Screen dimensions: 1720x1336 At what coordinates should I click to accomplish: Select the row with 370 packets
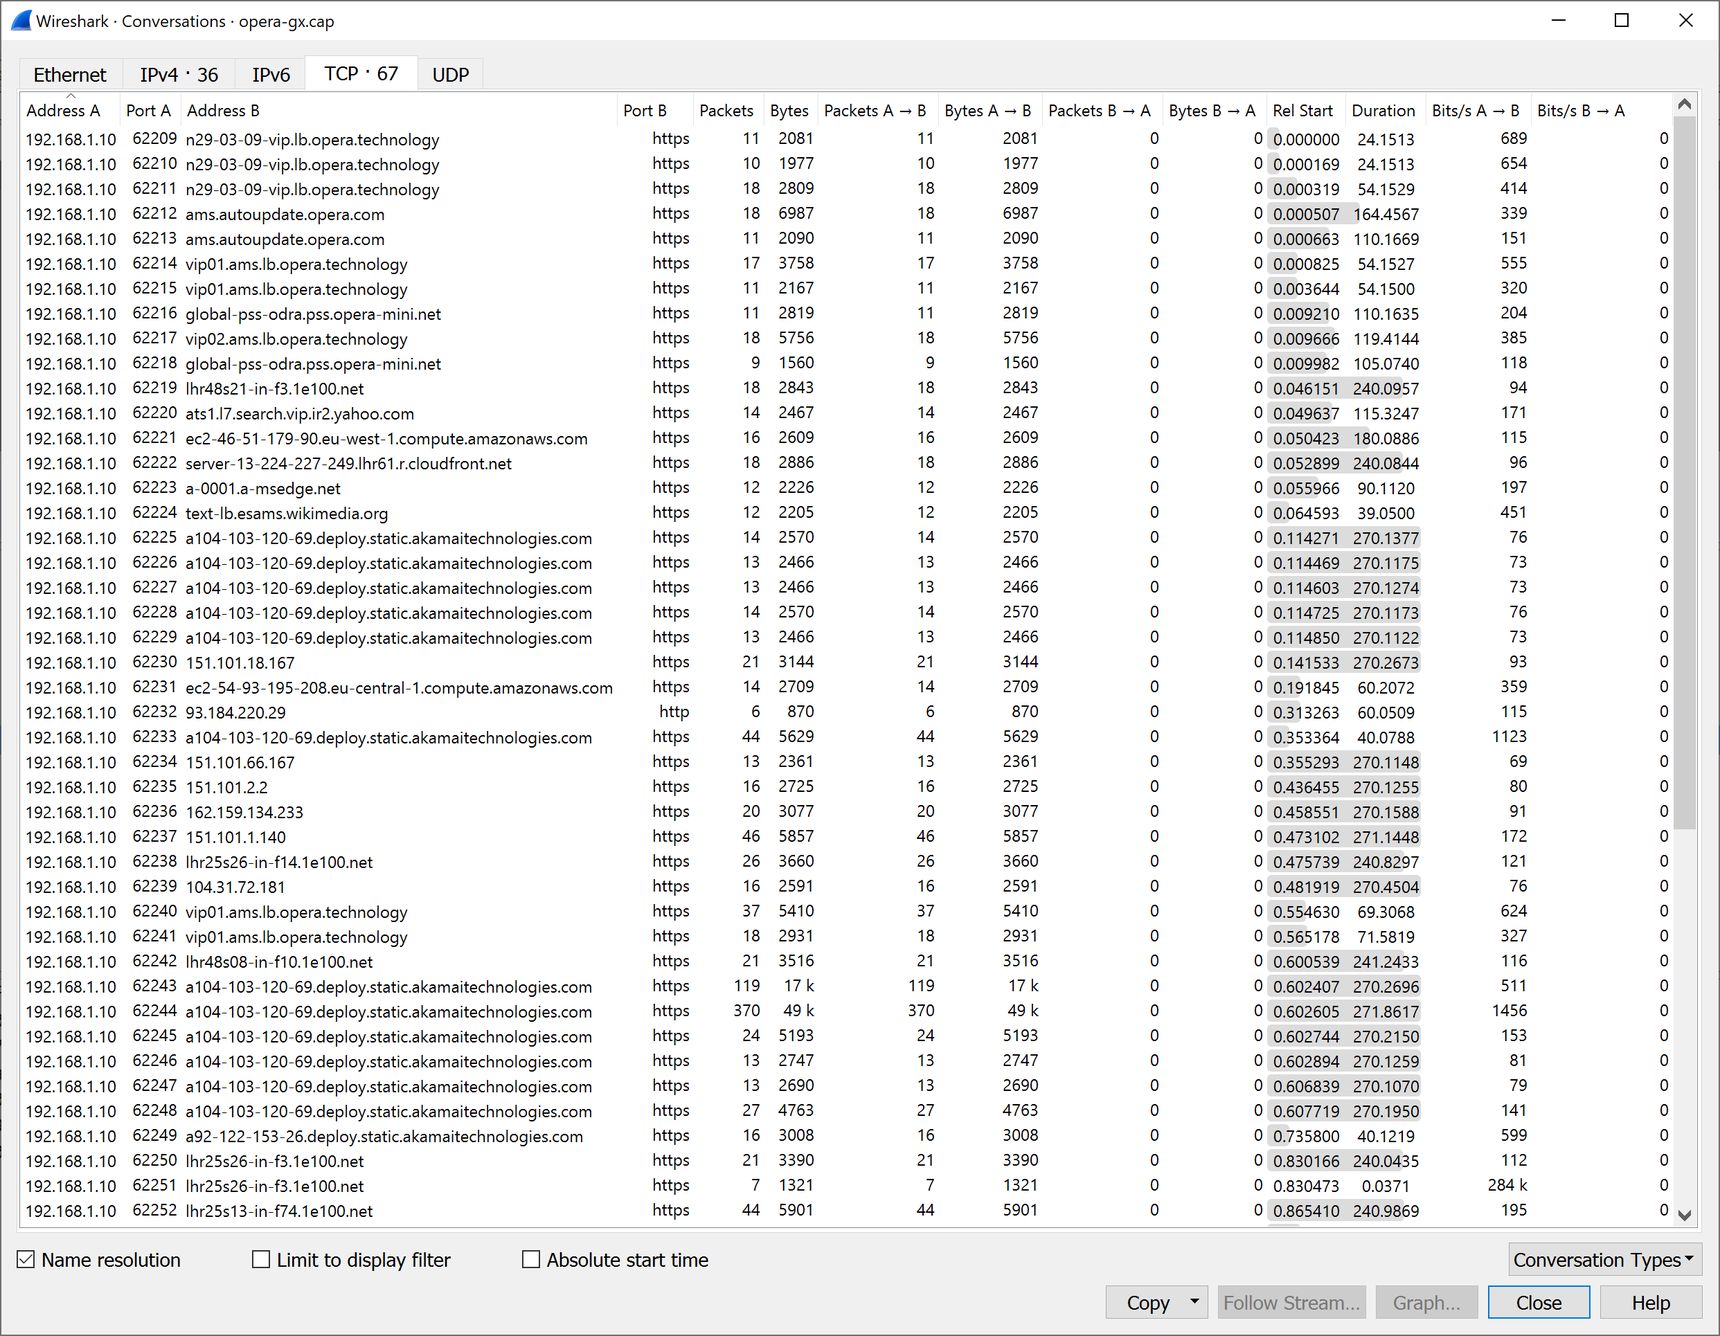point(846,1011)
